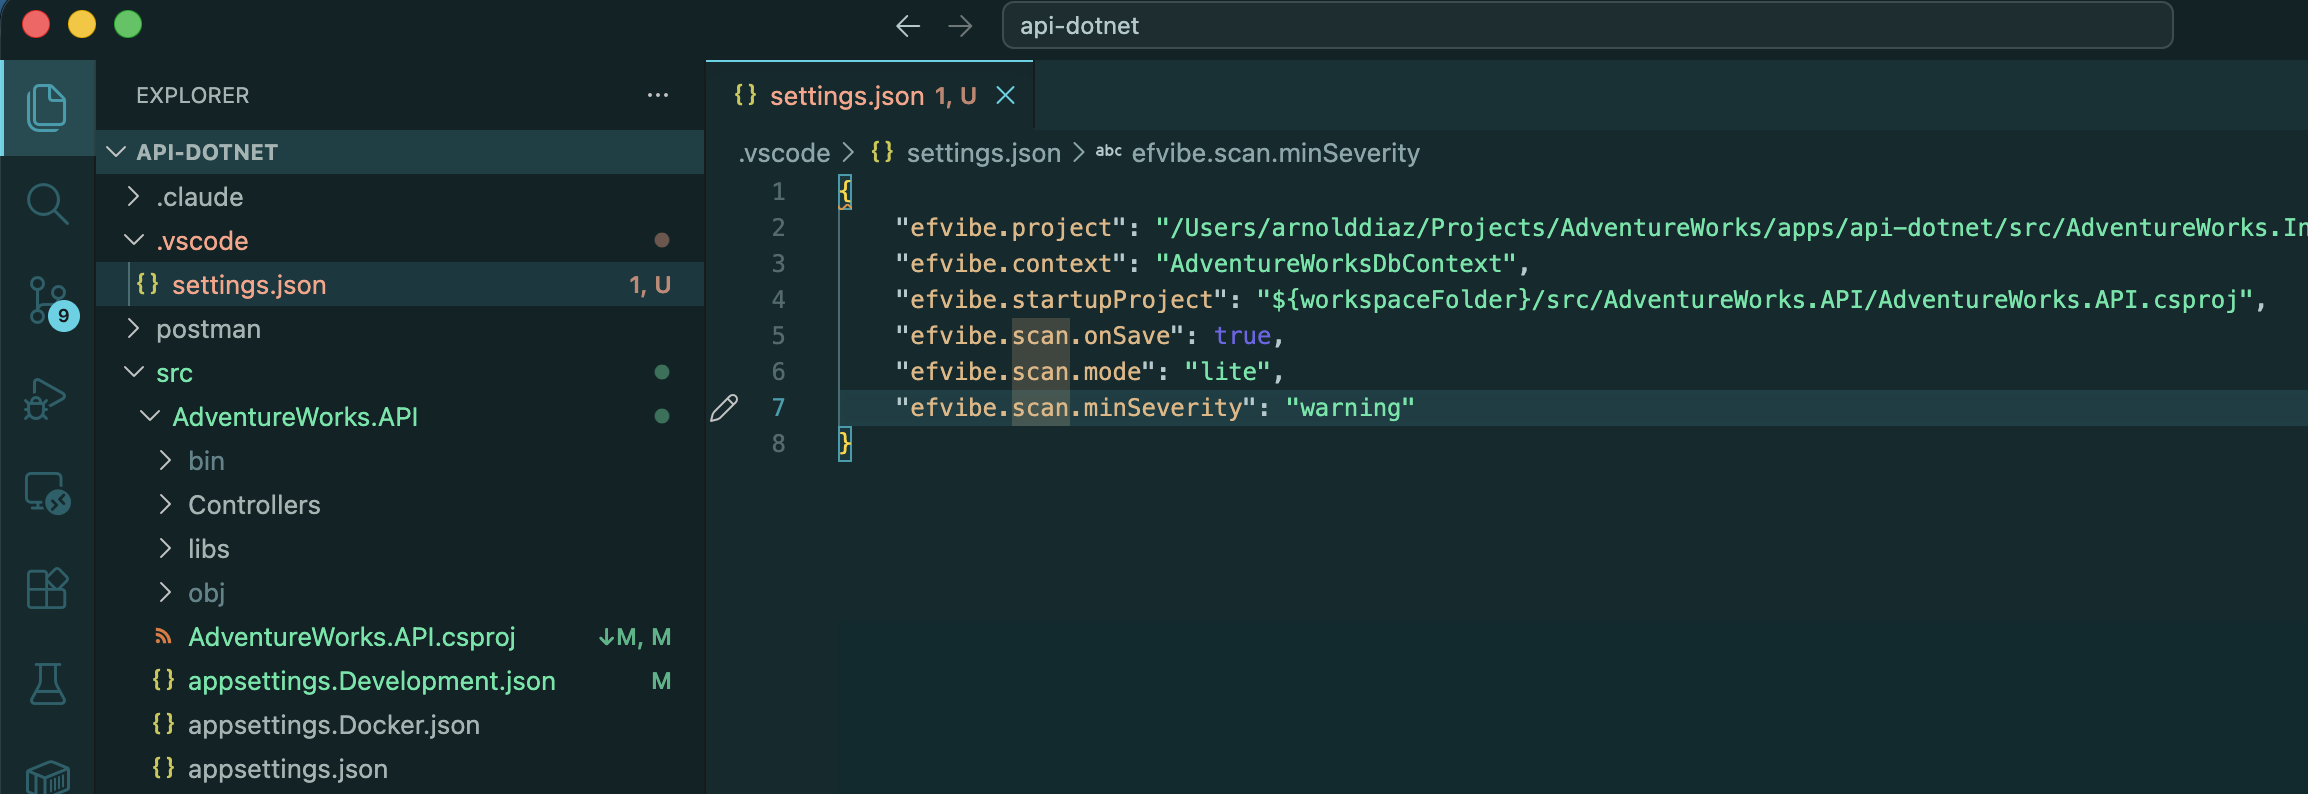2308x794 pixels.
Task: Open appsettings.Development.json file
Action: (400, 680)
